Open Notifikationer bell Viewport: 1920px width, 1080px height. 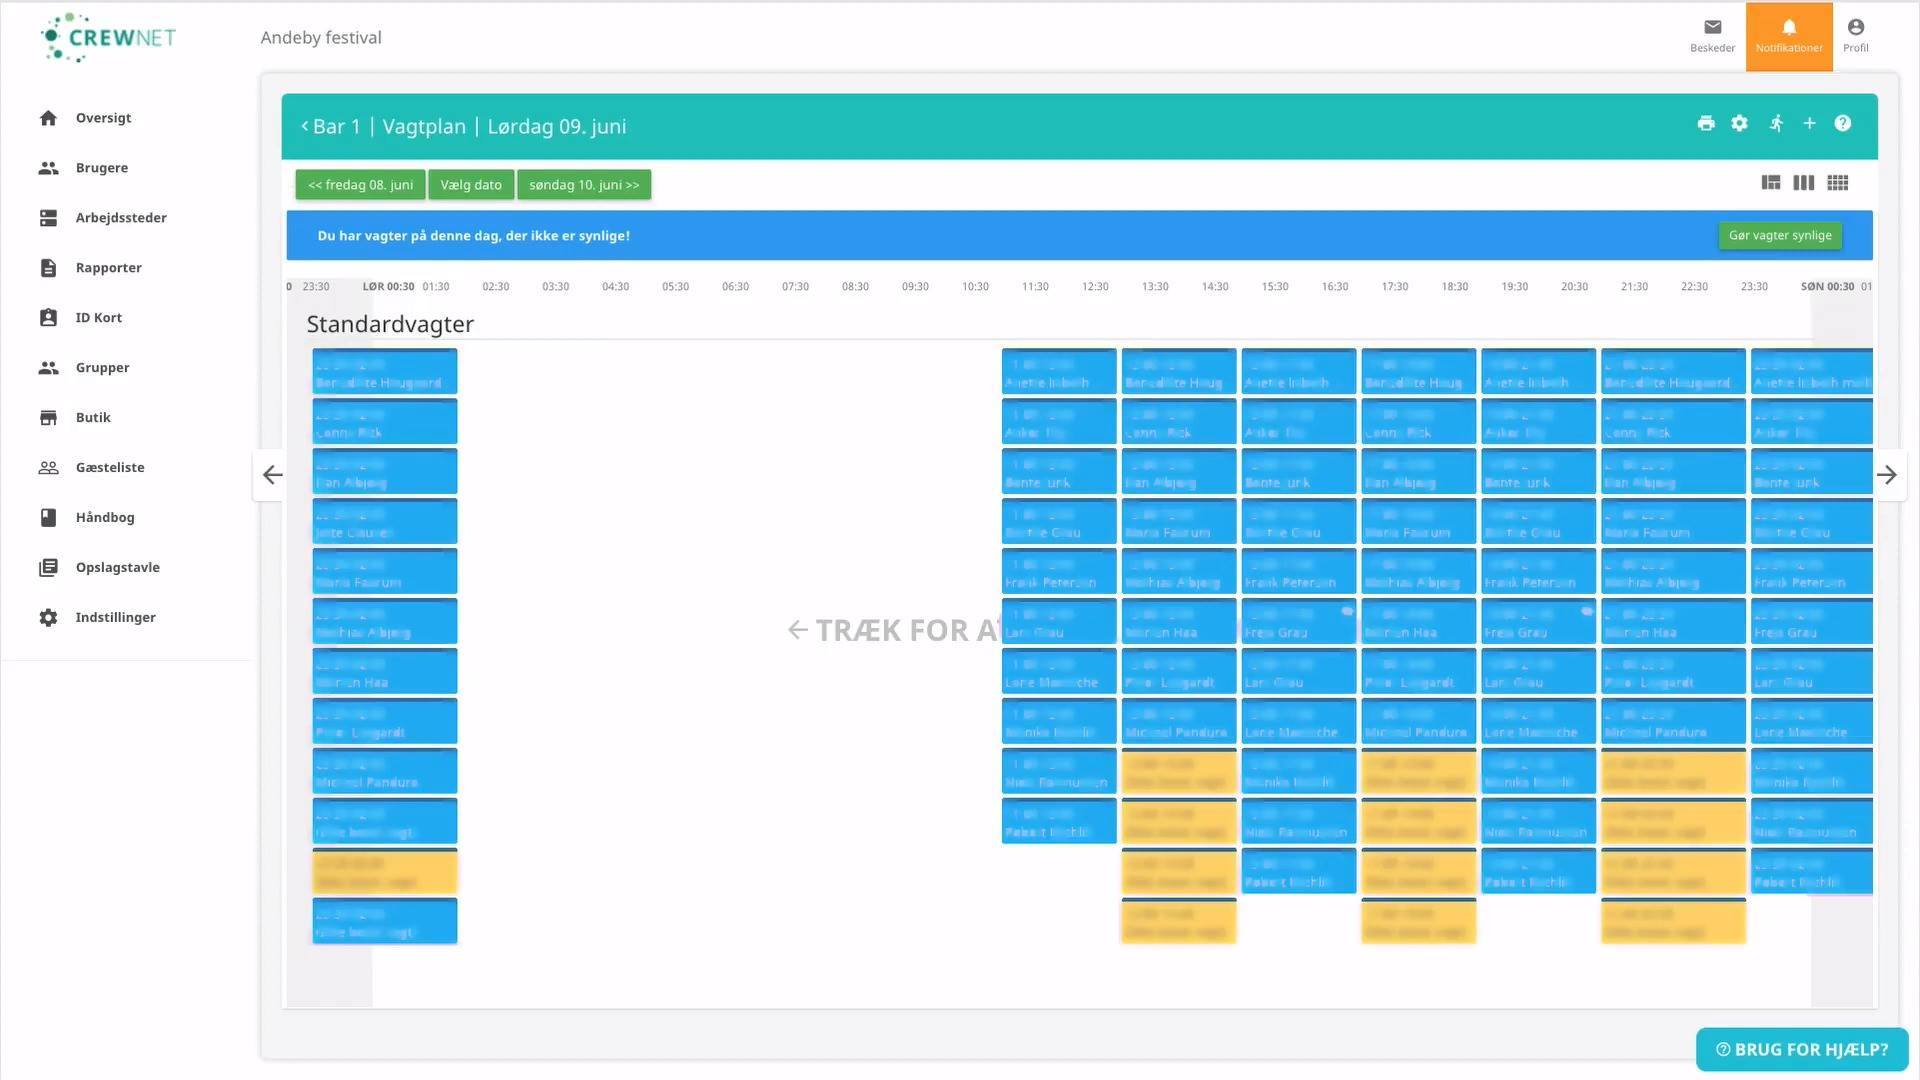pos(1789,37)
